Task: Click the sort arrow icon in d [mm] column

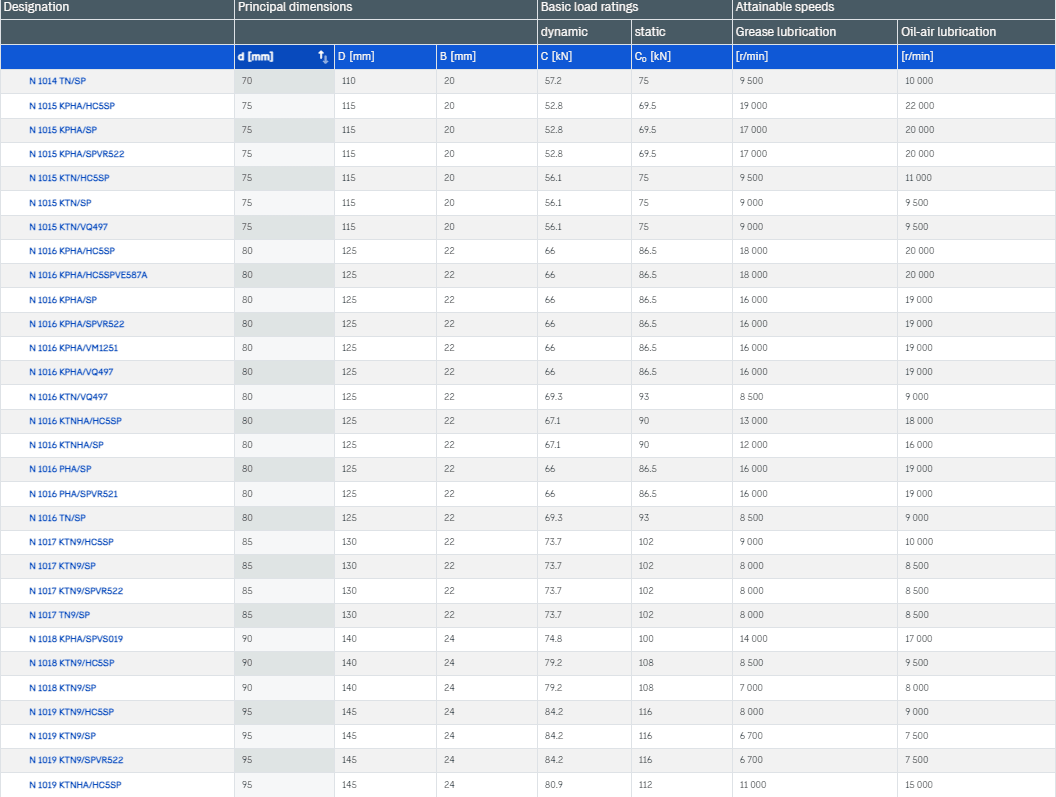Action: coord(323,57)
